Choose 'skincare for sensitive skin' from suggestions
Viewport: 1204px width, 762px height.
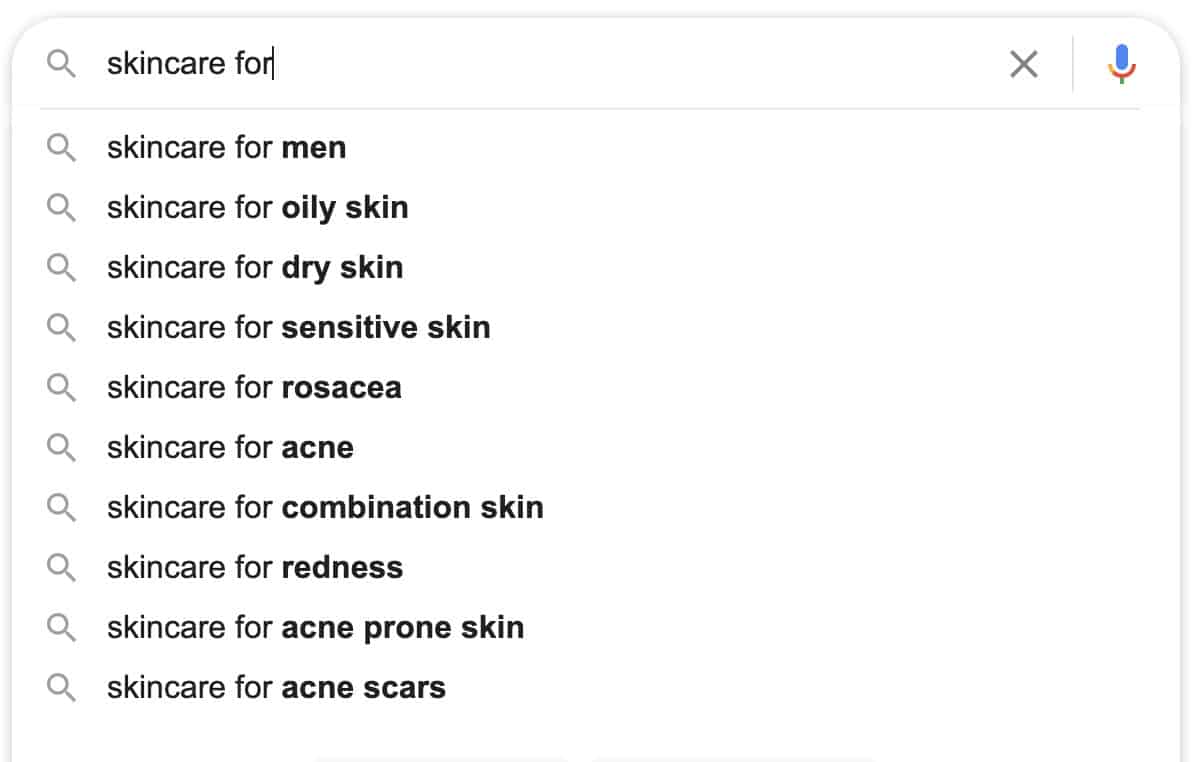(297, 327)
